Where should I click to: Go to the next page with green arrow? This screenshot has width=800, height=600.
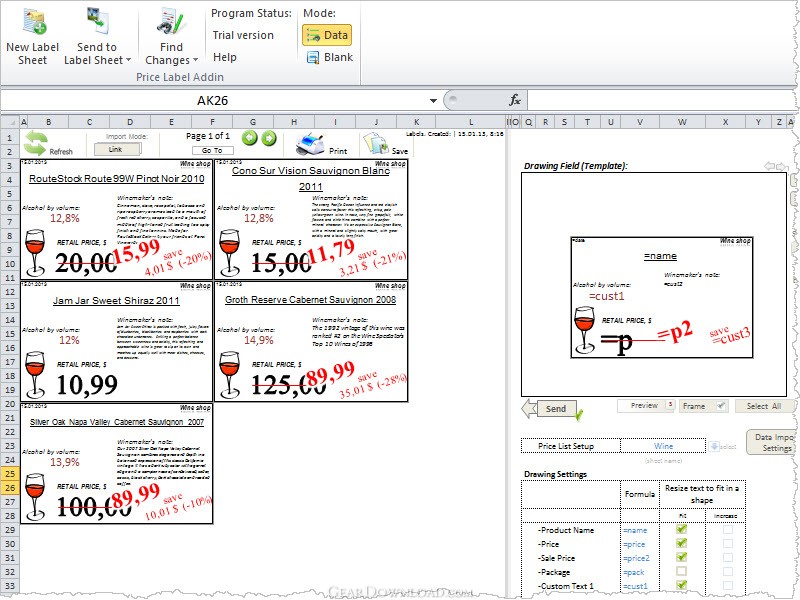click(x=269, y=138)
